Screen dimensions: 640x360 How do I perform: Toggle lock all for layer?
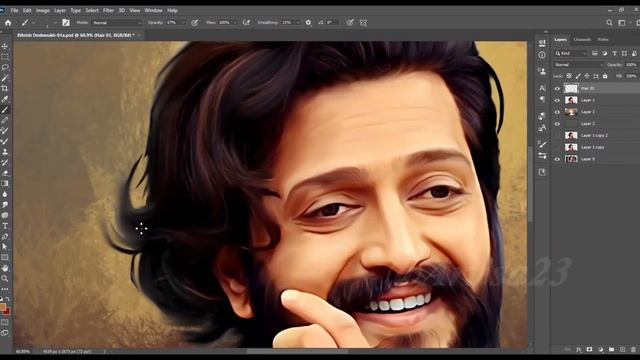605,76
